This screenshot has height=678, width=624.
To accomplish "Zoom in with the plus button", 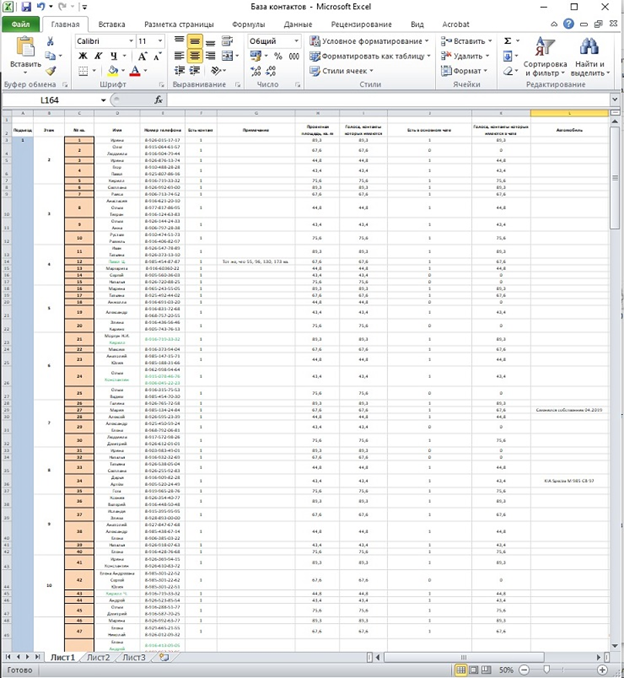I will (x=602, y=670).
